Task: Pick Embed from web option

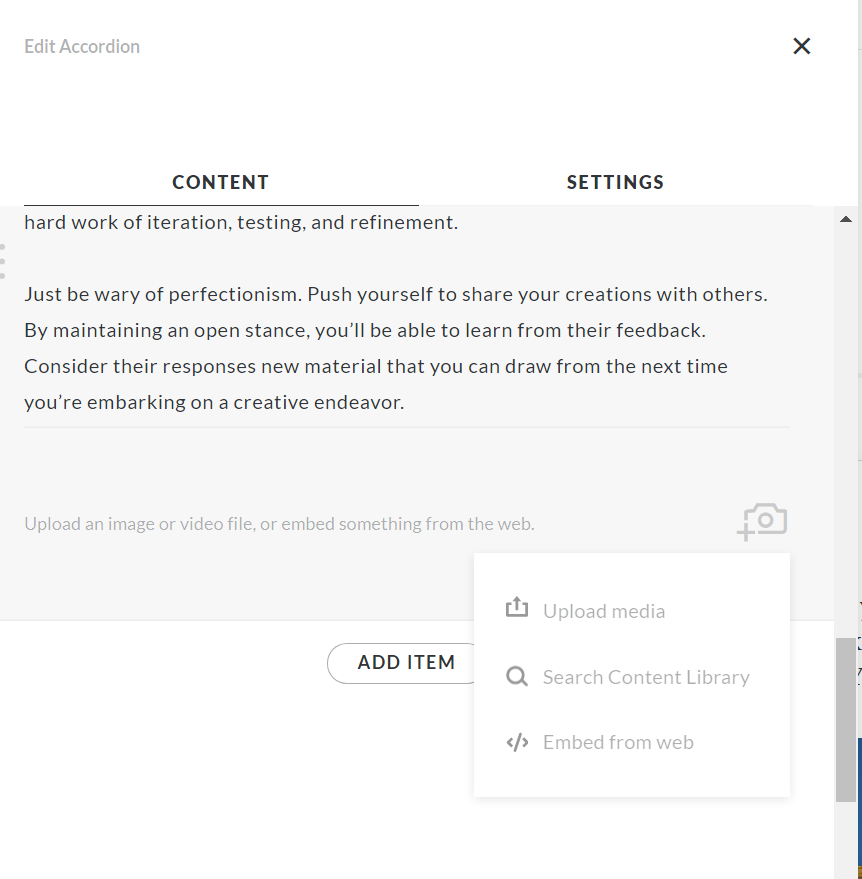Action: point(617,742)
